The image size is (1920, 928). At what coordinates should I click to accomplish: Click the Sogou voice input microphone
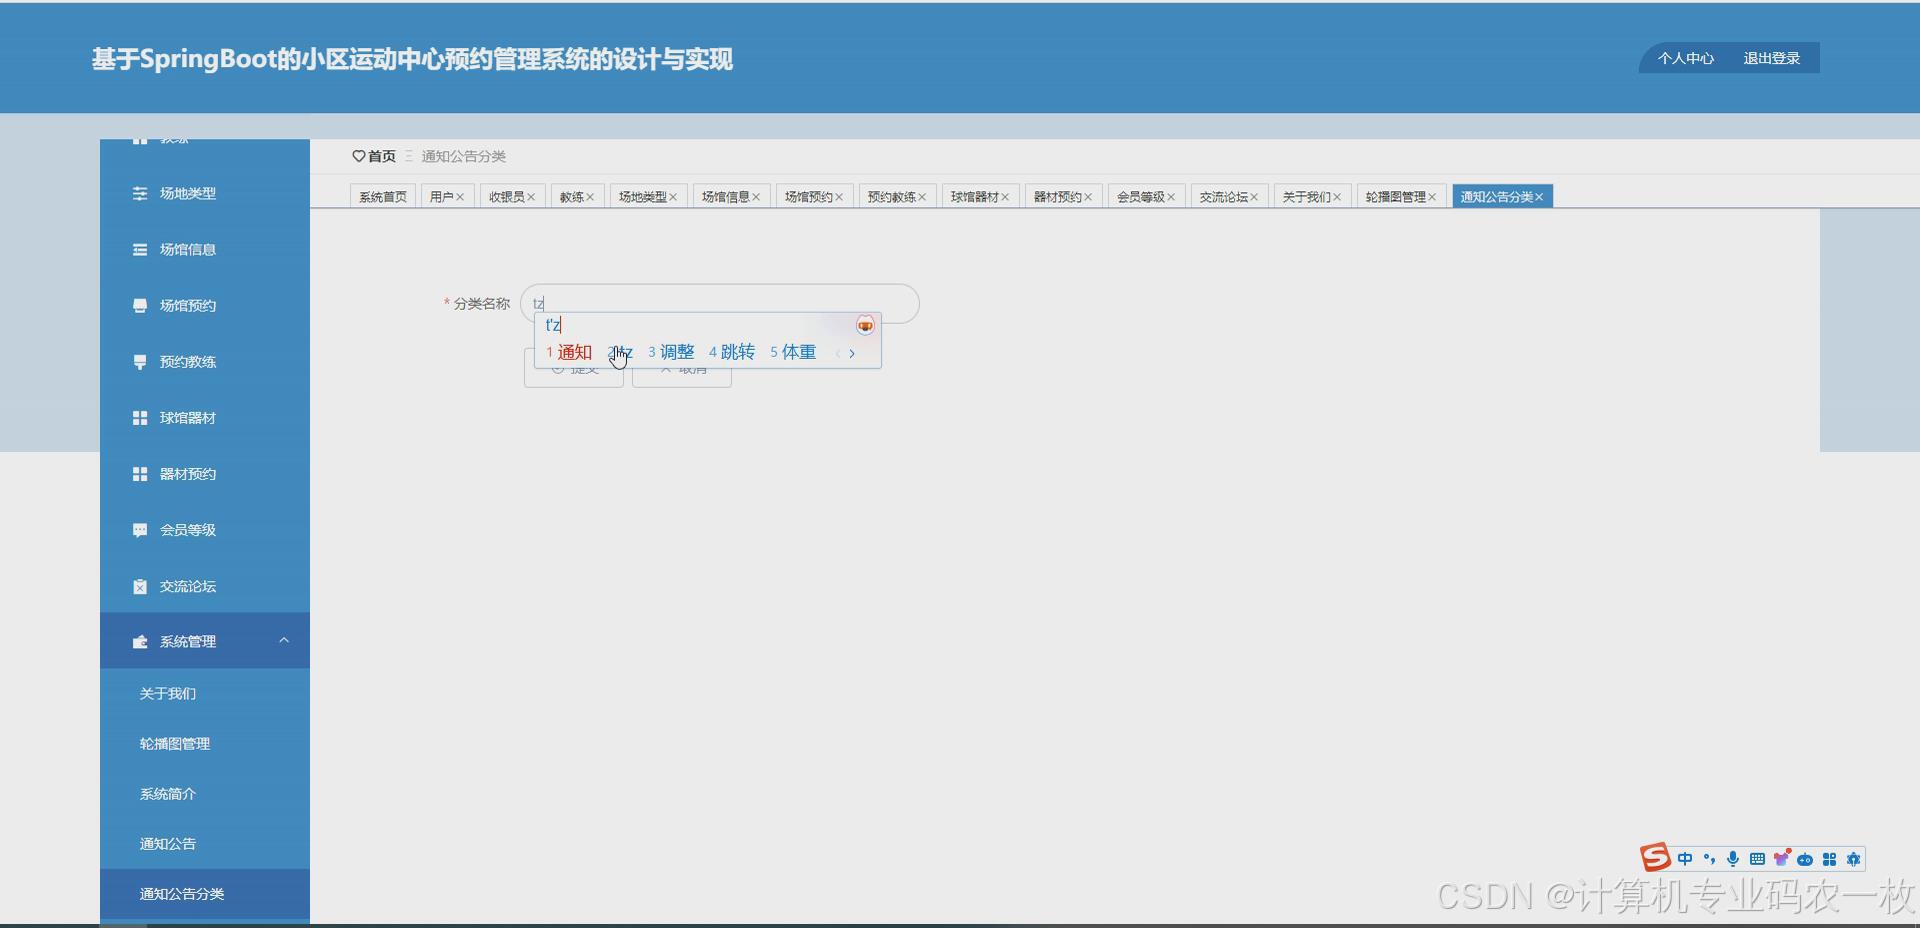tap(1733, 859)
